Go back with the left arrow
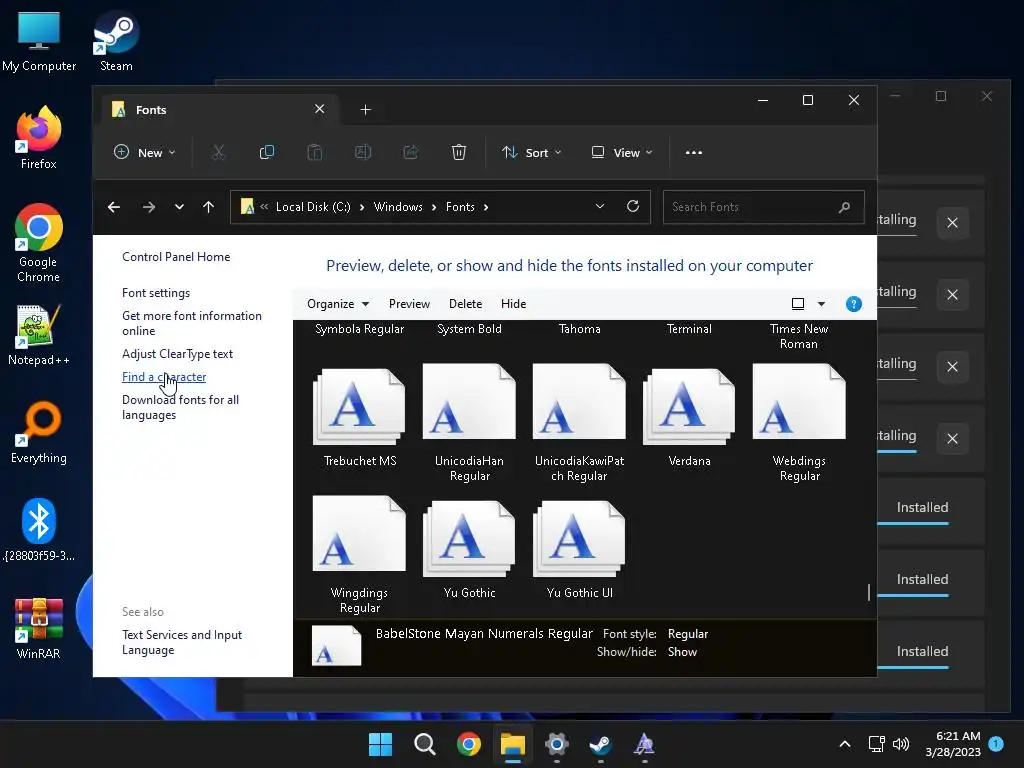 [114, 207]
